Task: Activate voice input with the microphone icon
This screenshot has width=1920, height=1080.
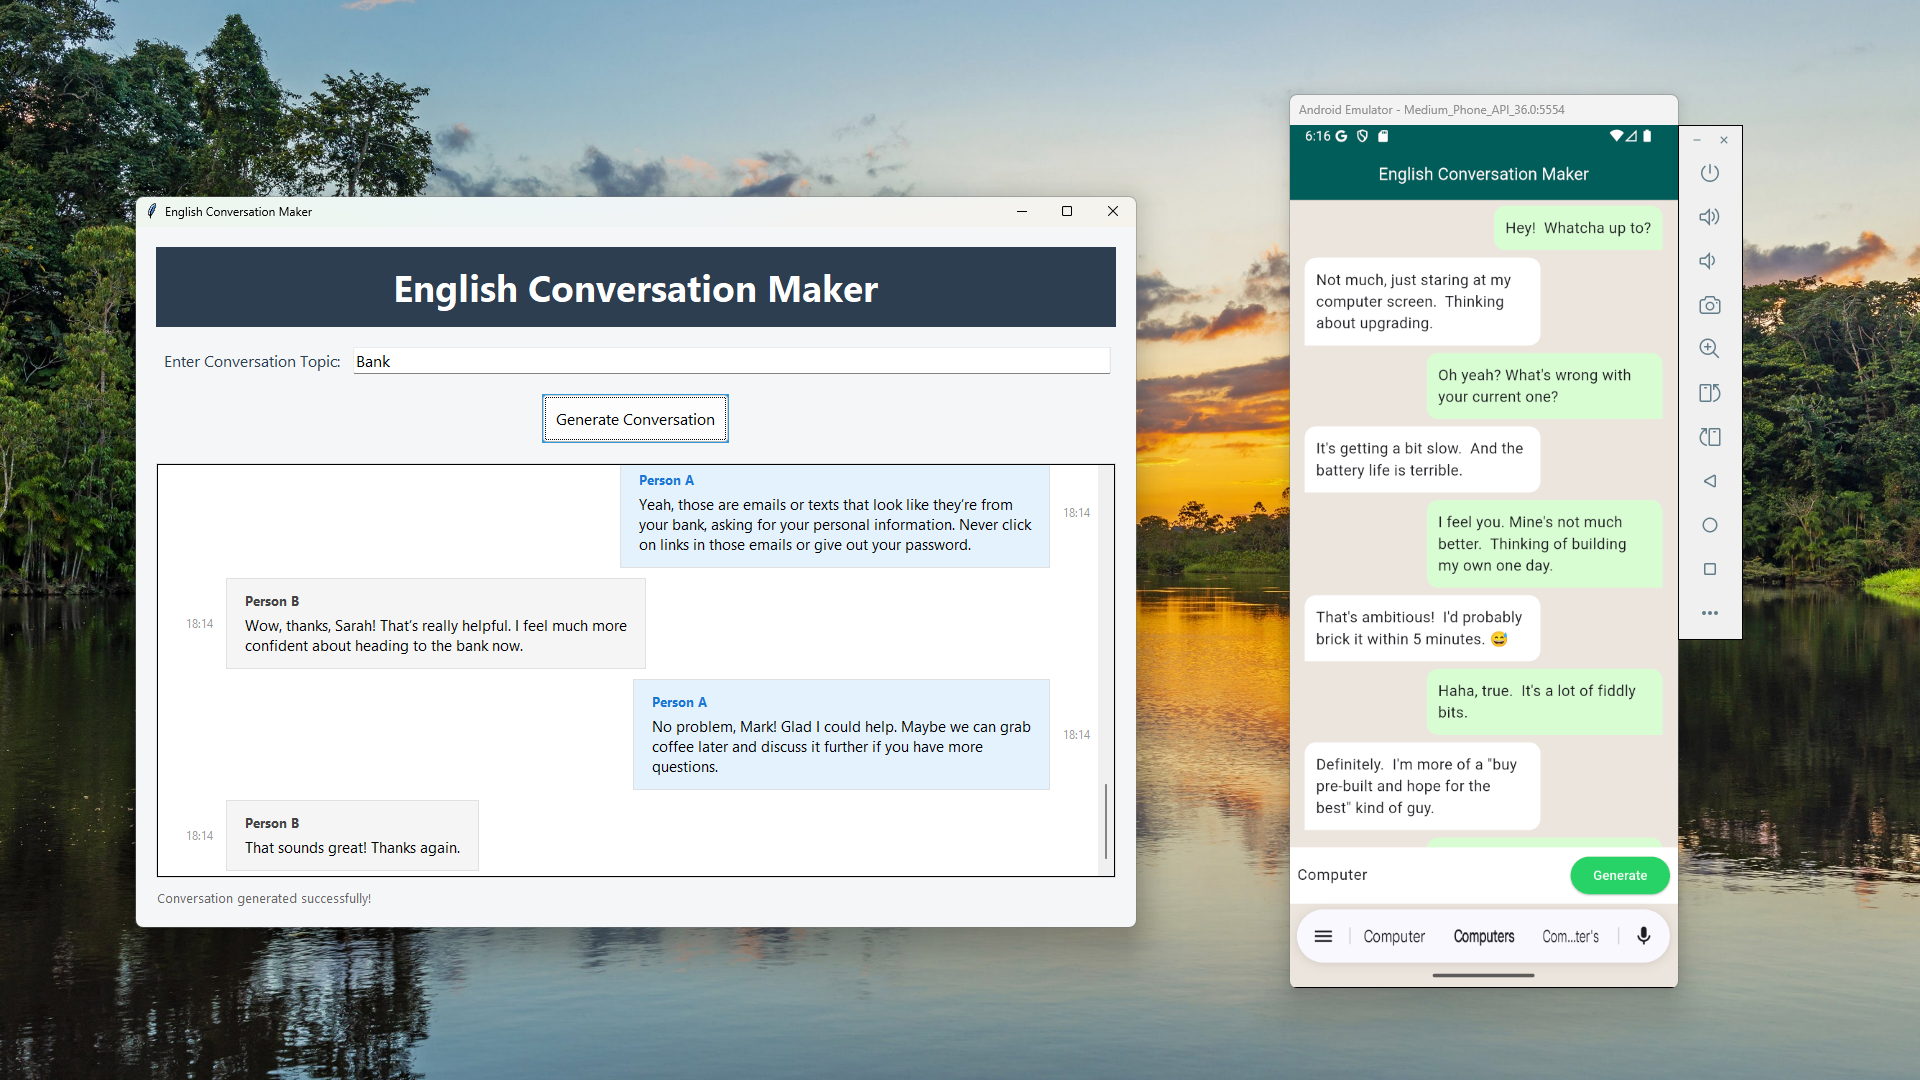Action: pos(1642,936)
